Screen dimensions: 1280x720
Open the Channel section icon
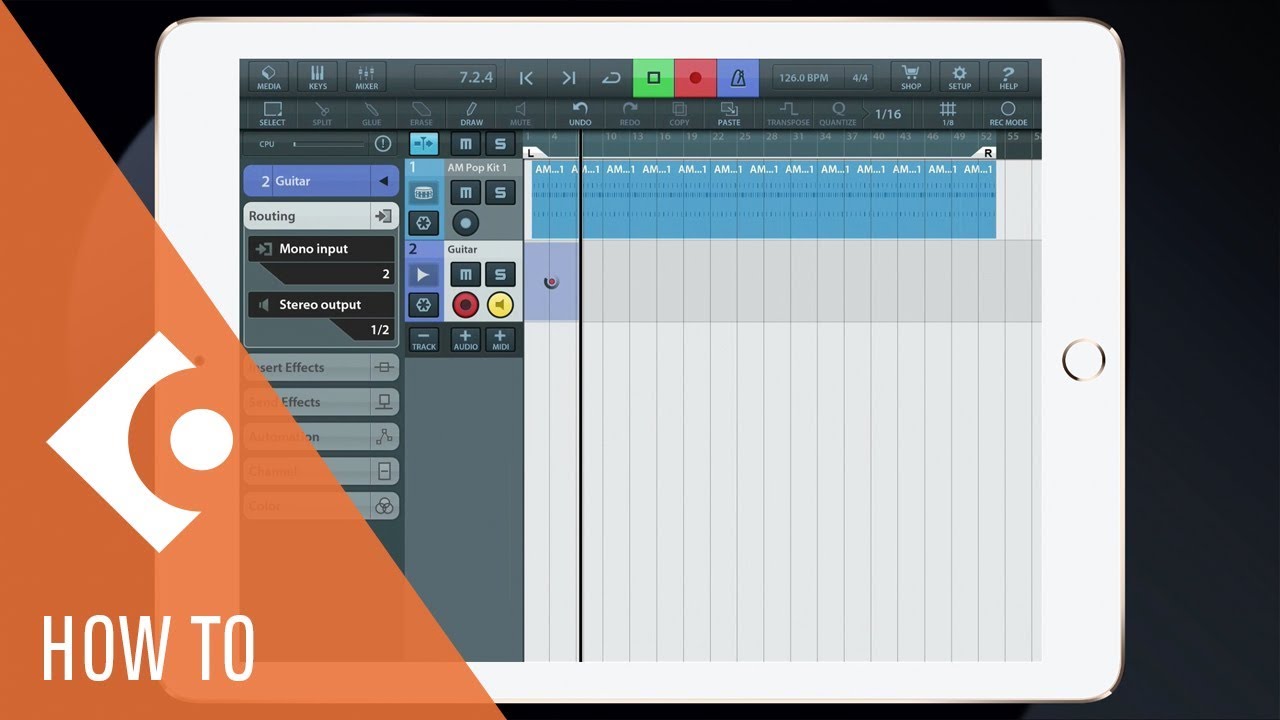383,471
